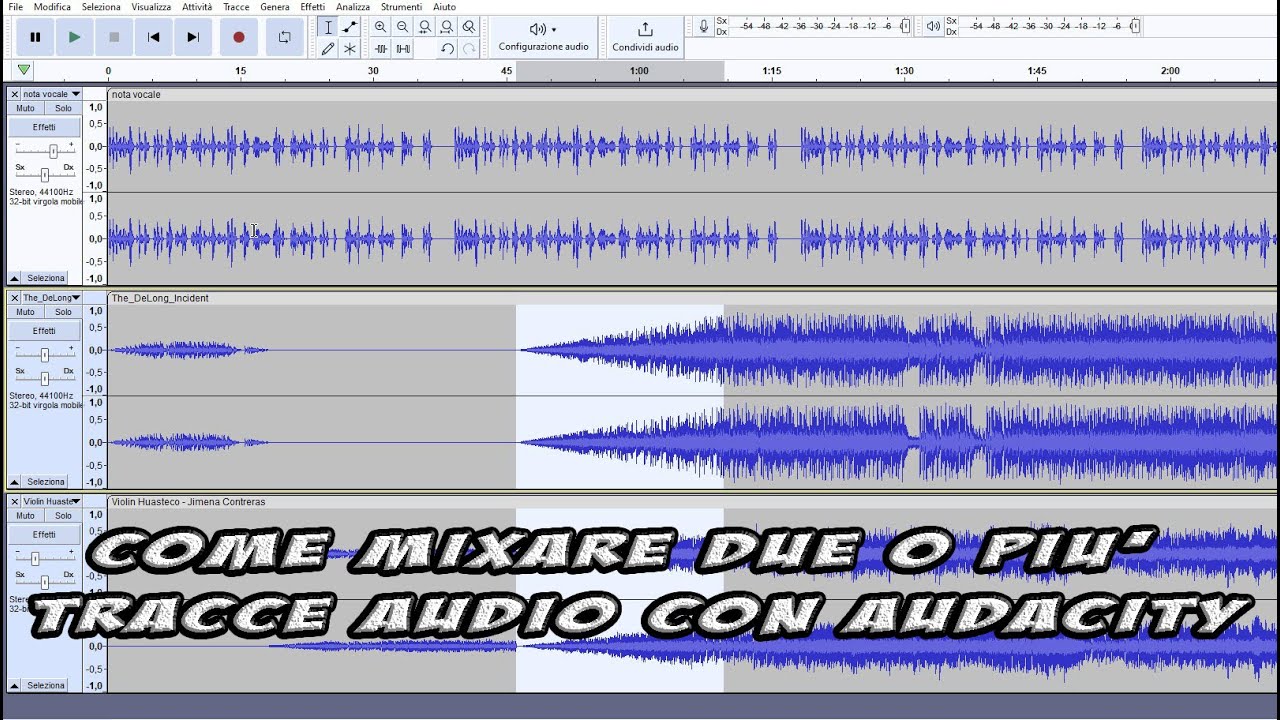Open the Analizza menu
This screenshot has height=720, width=1280.
(353, 7)
